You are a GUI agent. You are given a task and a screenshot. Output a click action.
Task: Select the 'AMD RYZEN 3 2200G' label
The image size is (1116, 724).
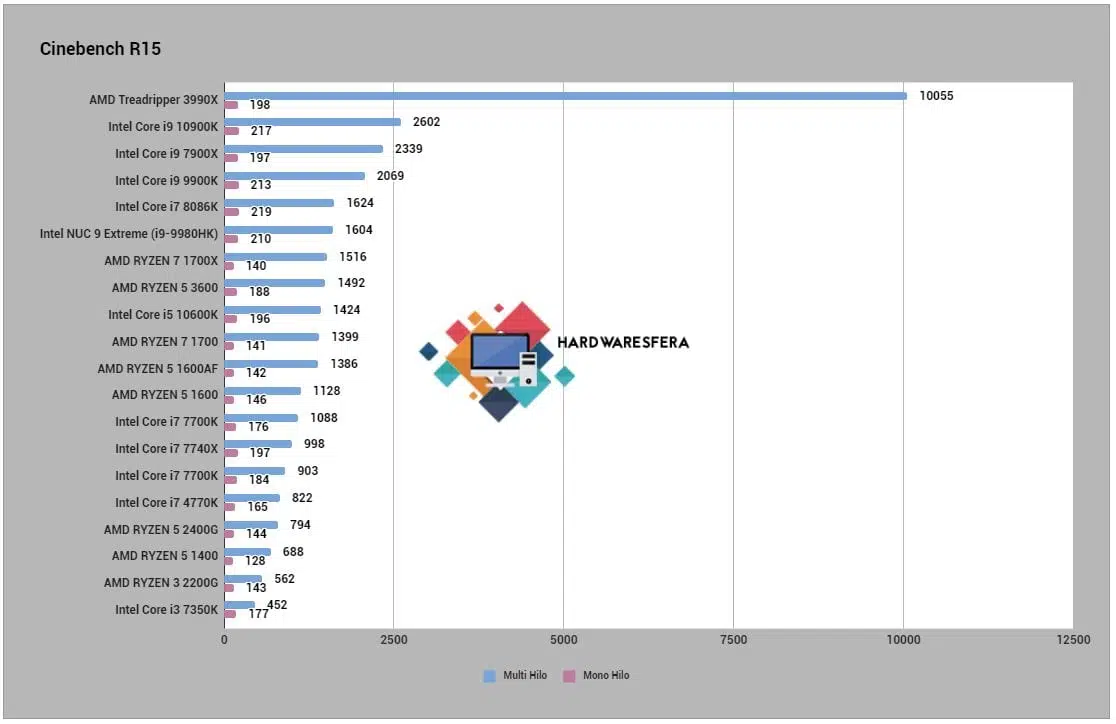[161, 582]
